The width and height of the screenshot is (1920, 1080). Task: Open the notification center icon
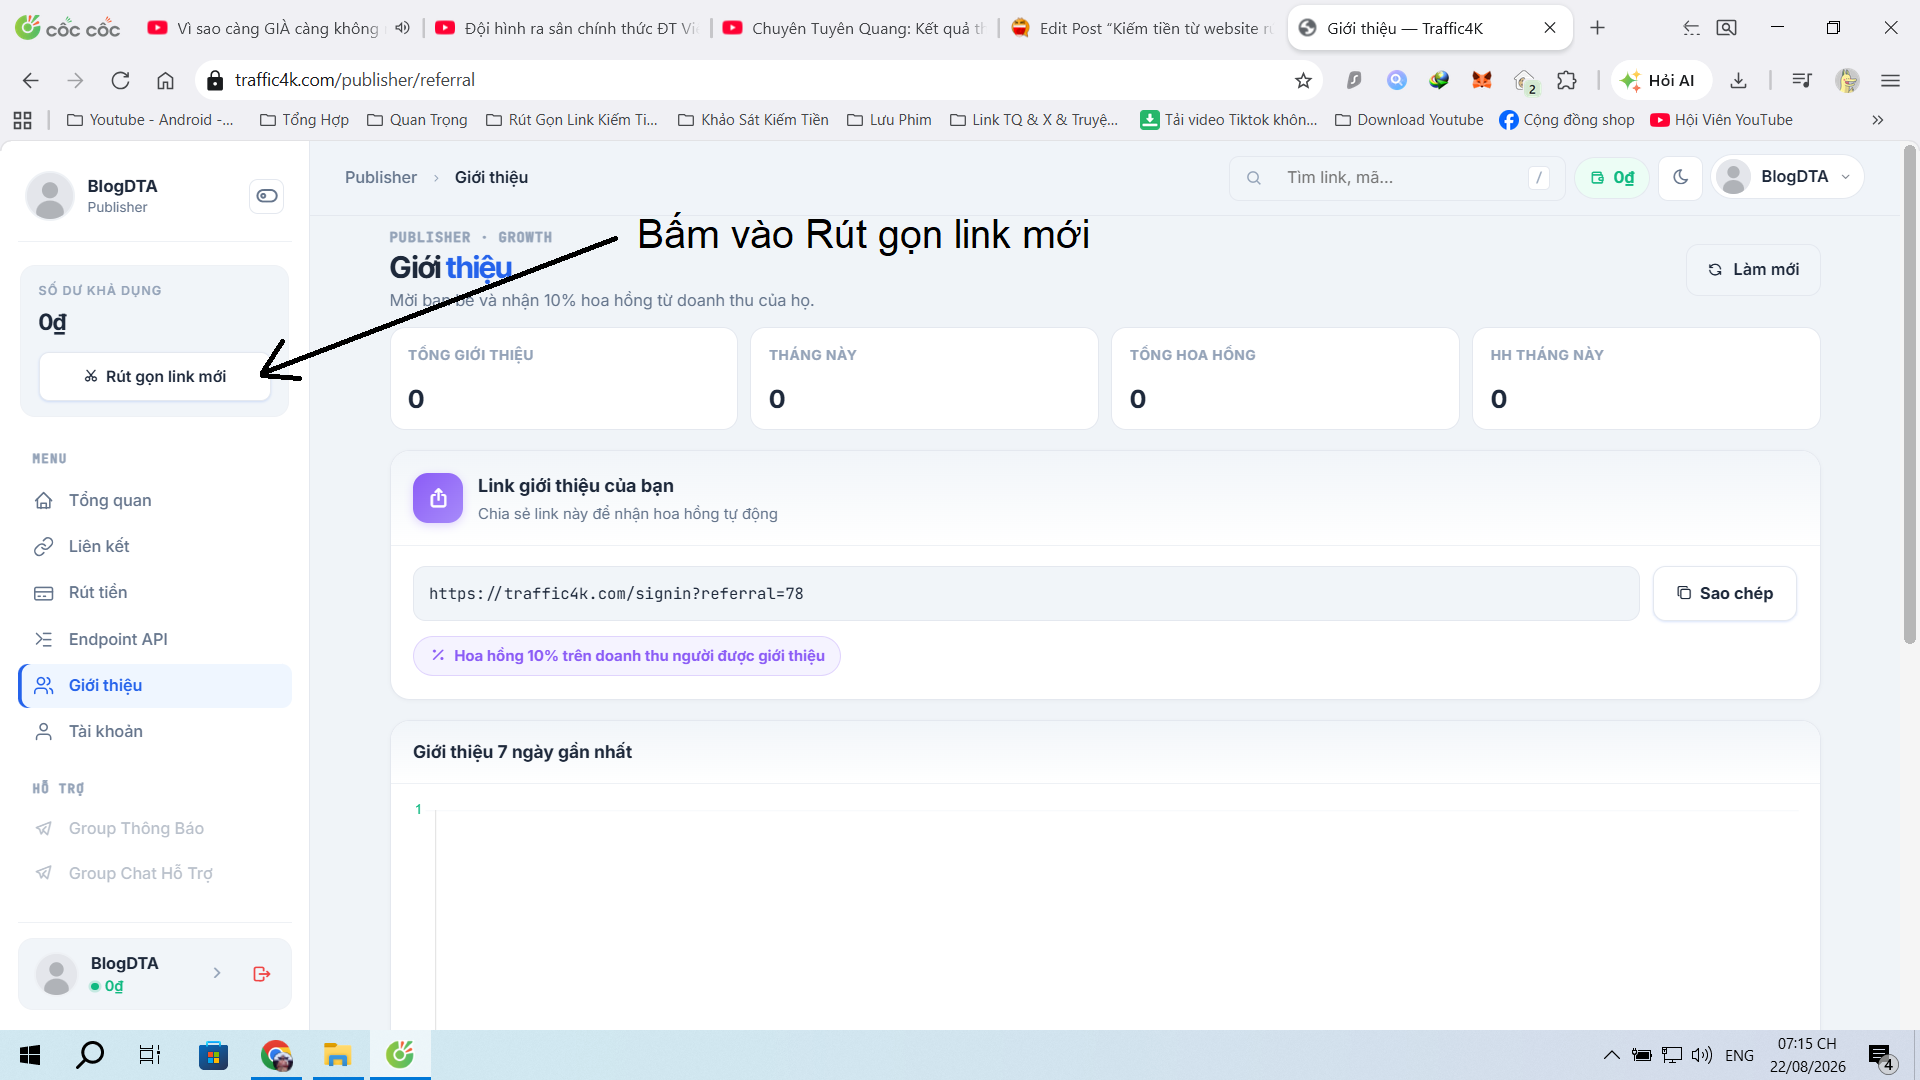1880,1056
